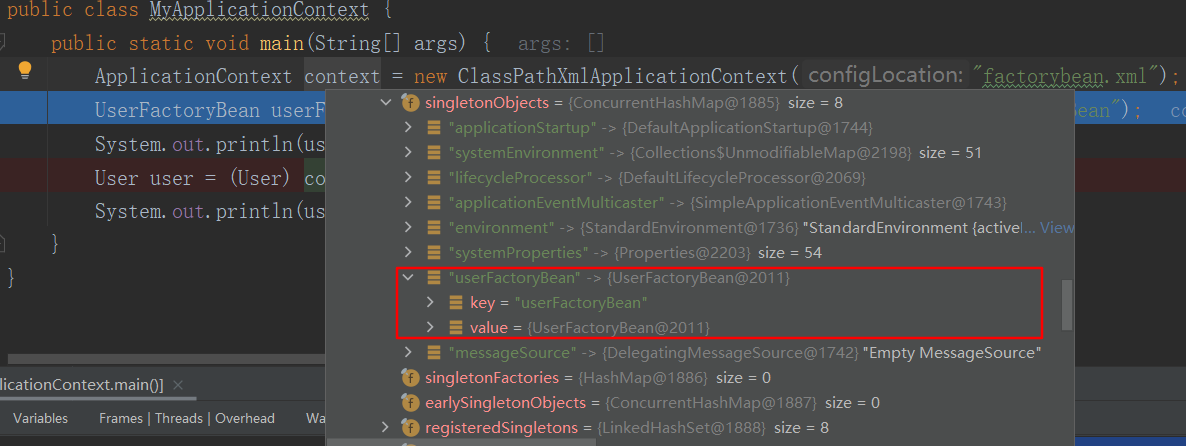The width and height of the screenshot is (1186, 446).
Task: Click the "factorybean.xml" string in the code
Action: (x=1067, y=76)
